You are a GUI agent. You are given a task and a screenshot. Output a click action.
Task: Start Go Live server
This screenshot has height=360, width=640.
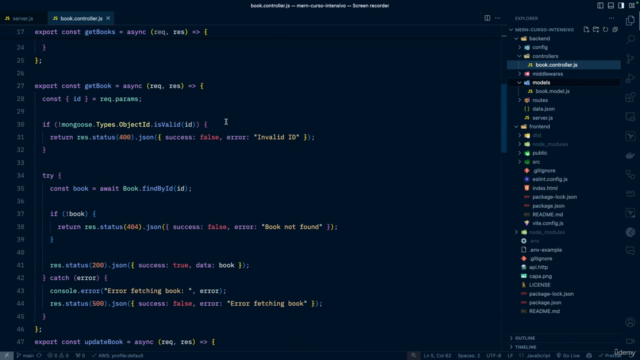click(568, 356)
